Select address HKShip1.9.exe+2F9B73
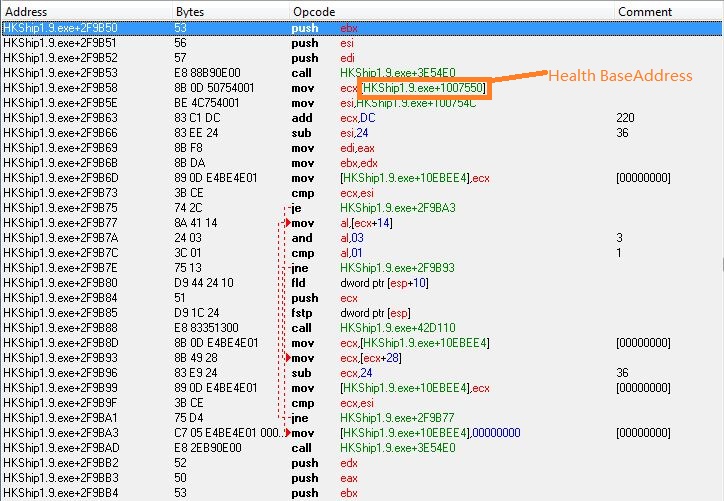Viewport: 724px width, 501px height. point(60,193)
